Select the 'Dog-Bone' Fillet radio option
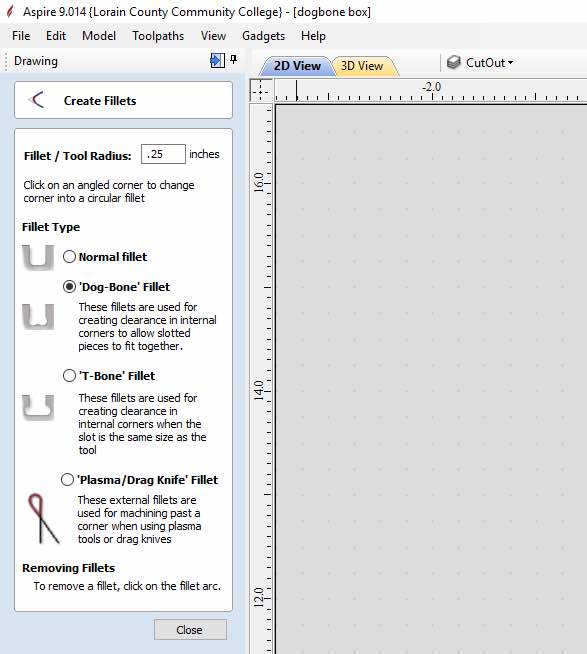Image resolution: width=587 pixels, height=654 pixels. coord(69,287)
